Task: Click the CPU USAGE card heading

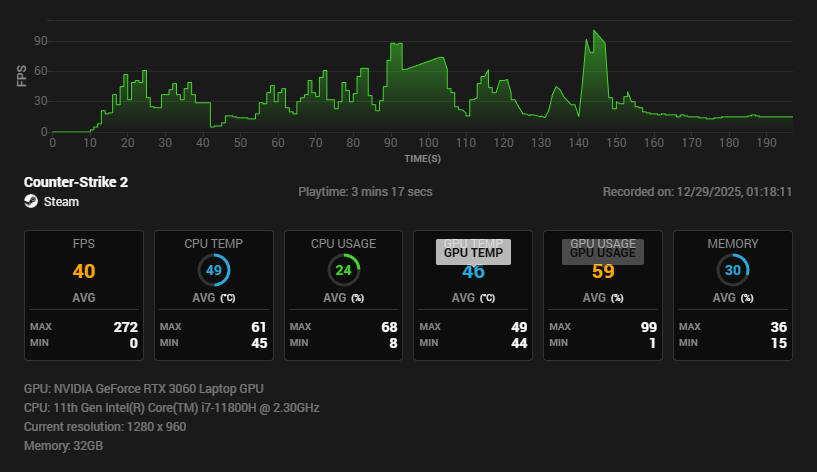Action: (343, 243)
